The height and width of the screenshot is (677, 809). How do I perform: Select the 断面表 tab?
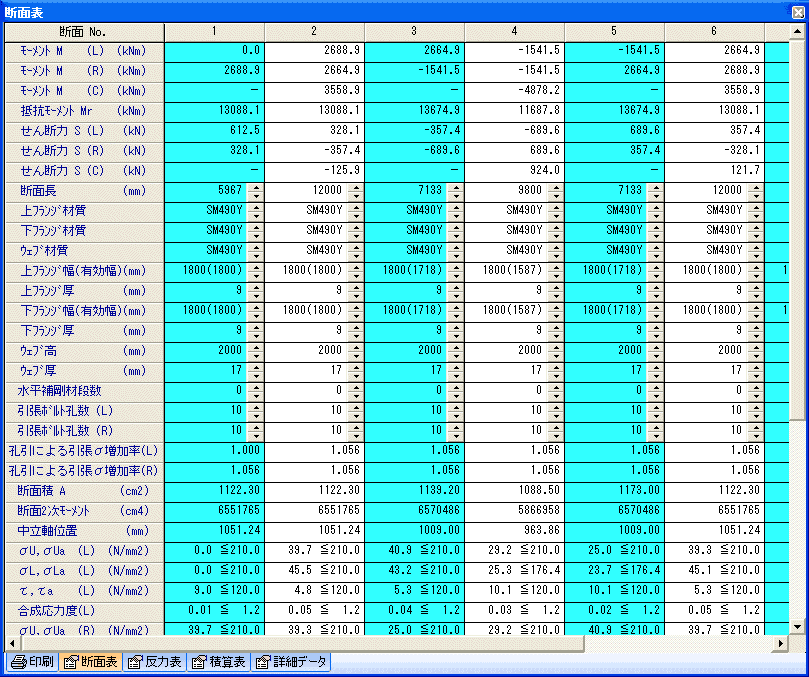(x=91, y=662)
